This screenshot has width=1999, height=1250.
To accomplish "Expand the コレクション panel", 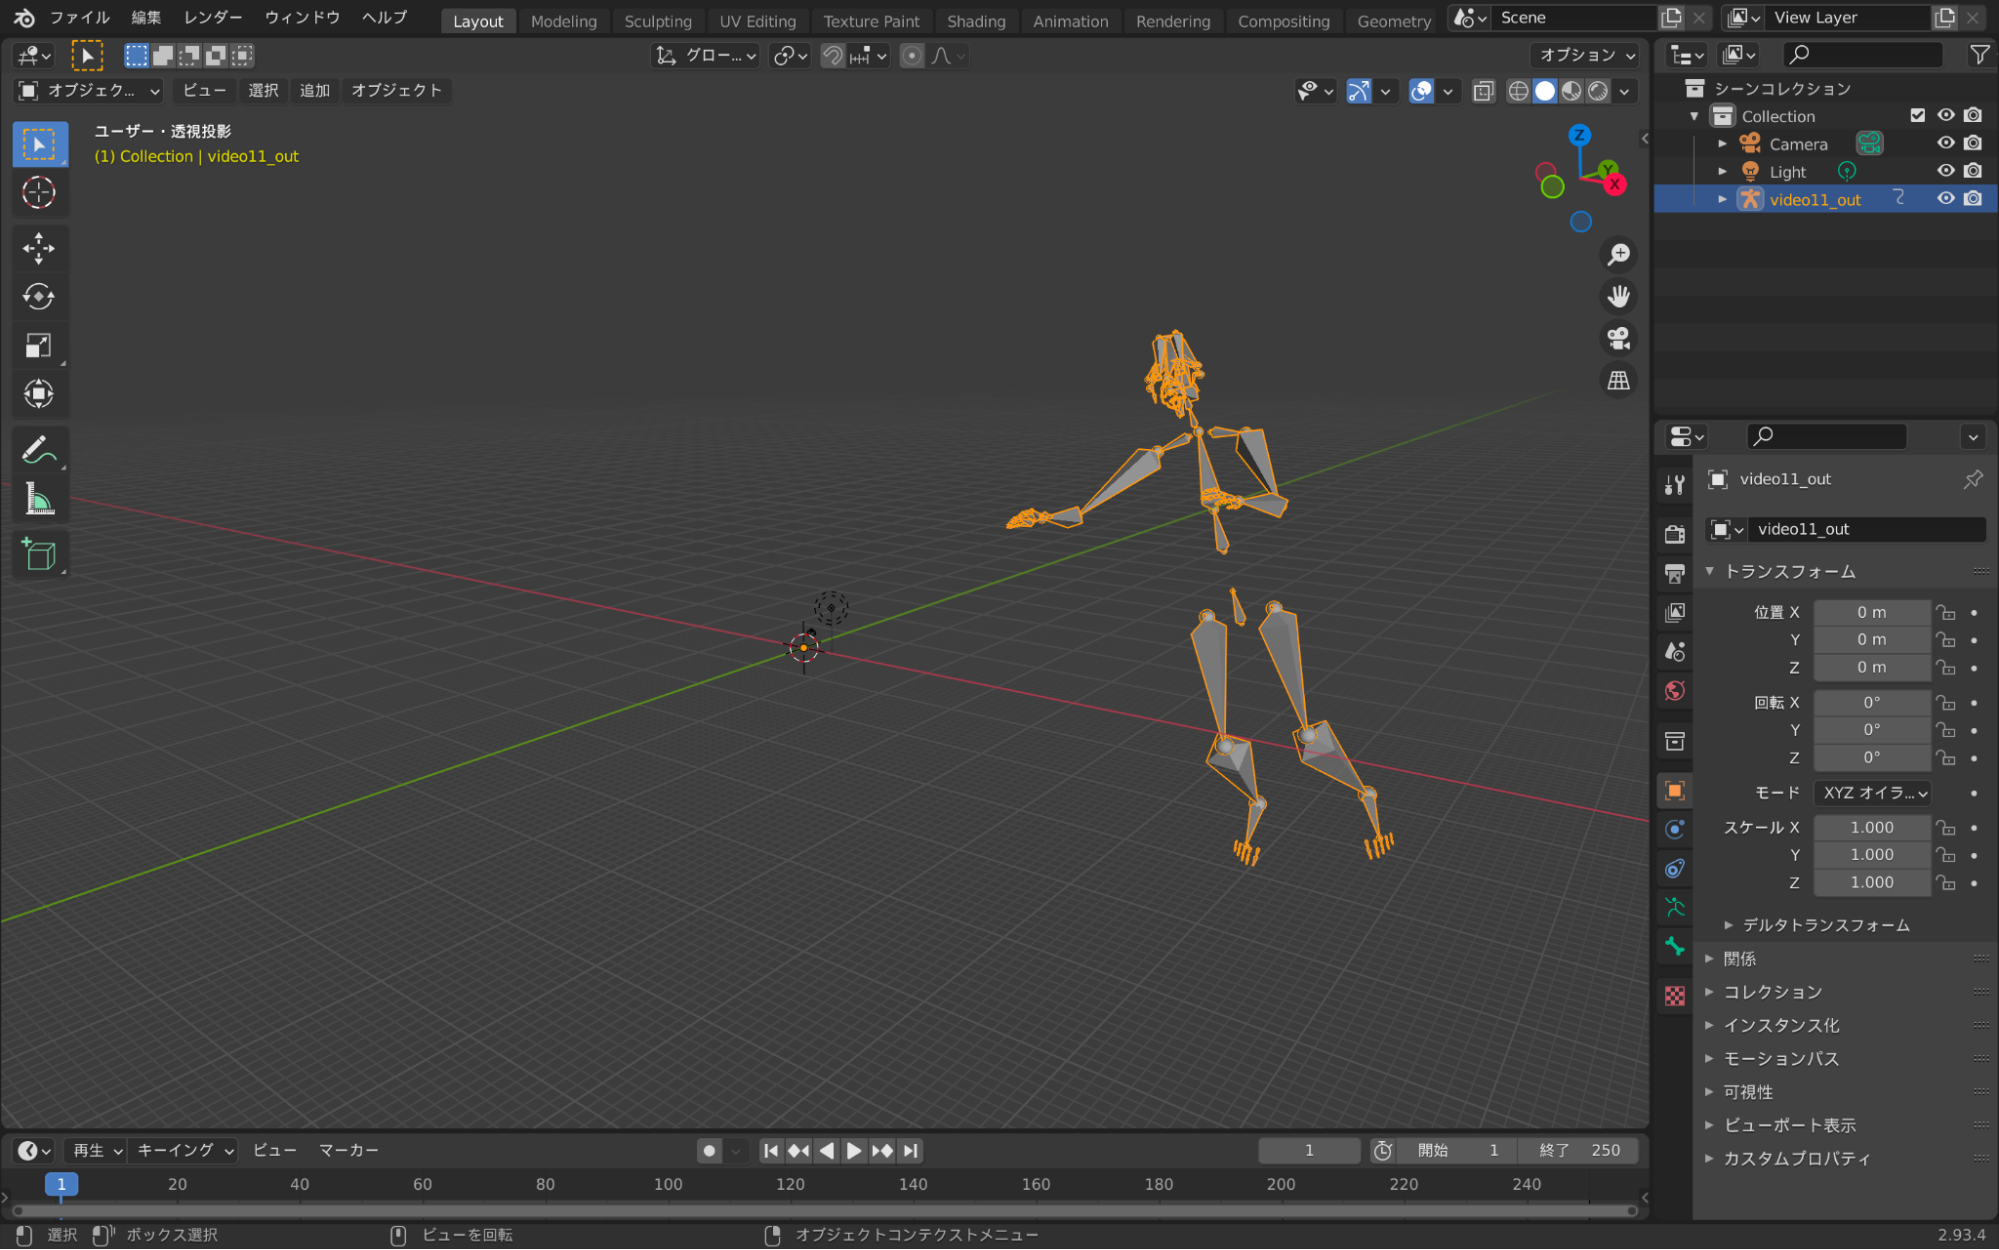I will coord(1772,992).
